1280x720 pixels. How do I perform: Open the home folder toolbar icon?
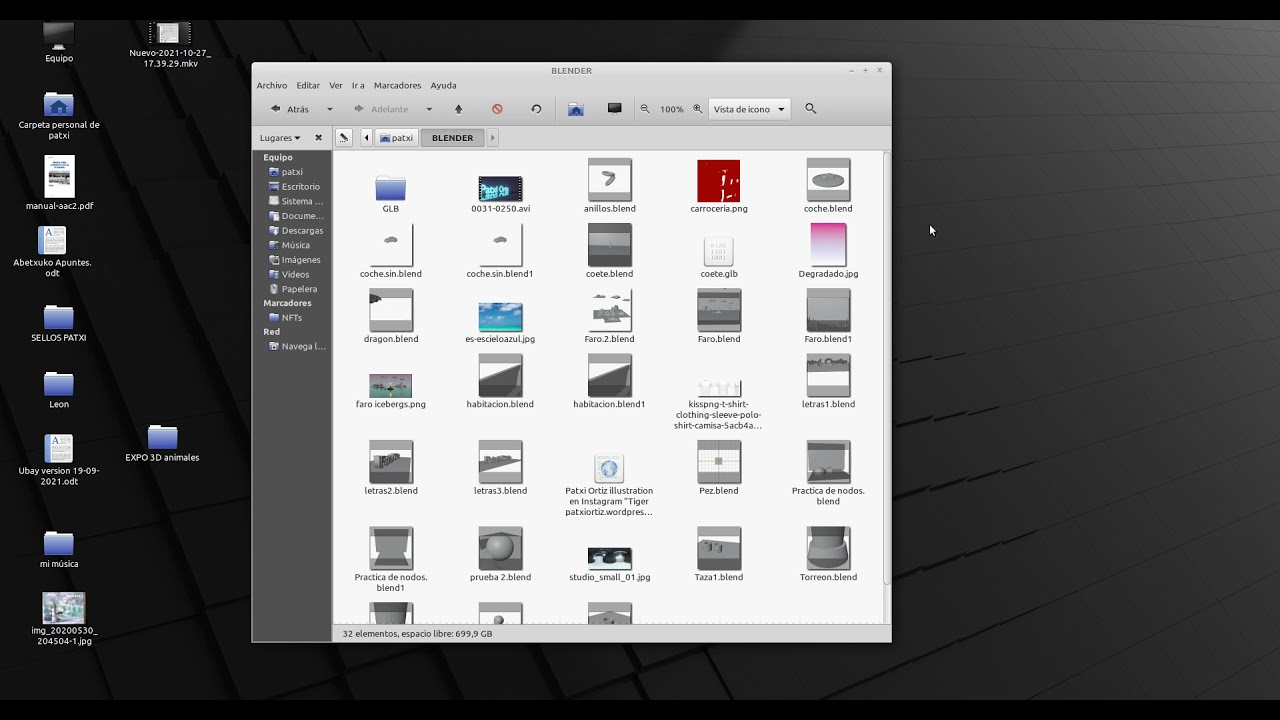(576, 109)
